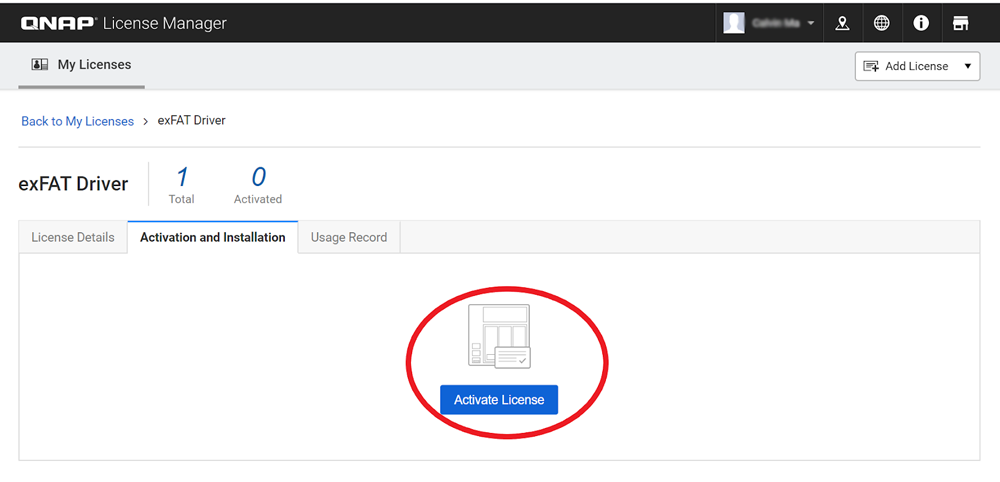Click the NAS device license illustration

pos(498,335)
